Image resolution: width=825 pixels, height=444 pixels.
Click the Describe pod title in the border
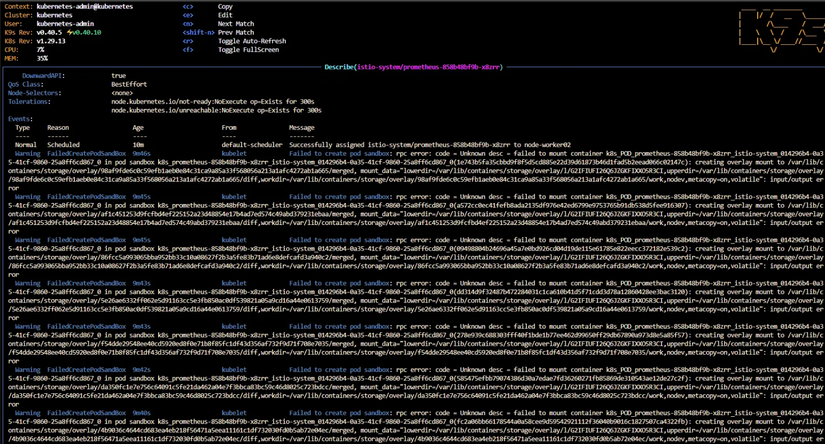pyautogui.click(x=414, y=67)
